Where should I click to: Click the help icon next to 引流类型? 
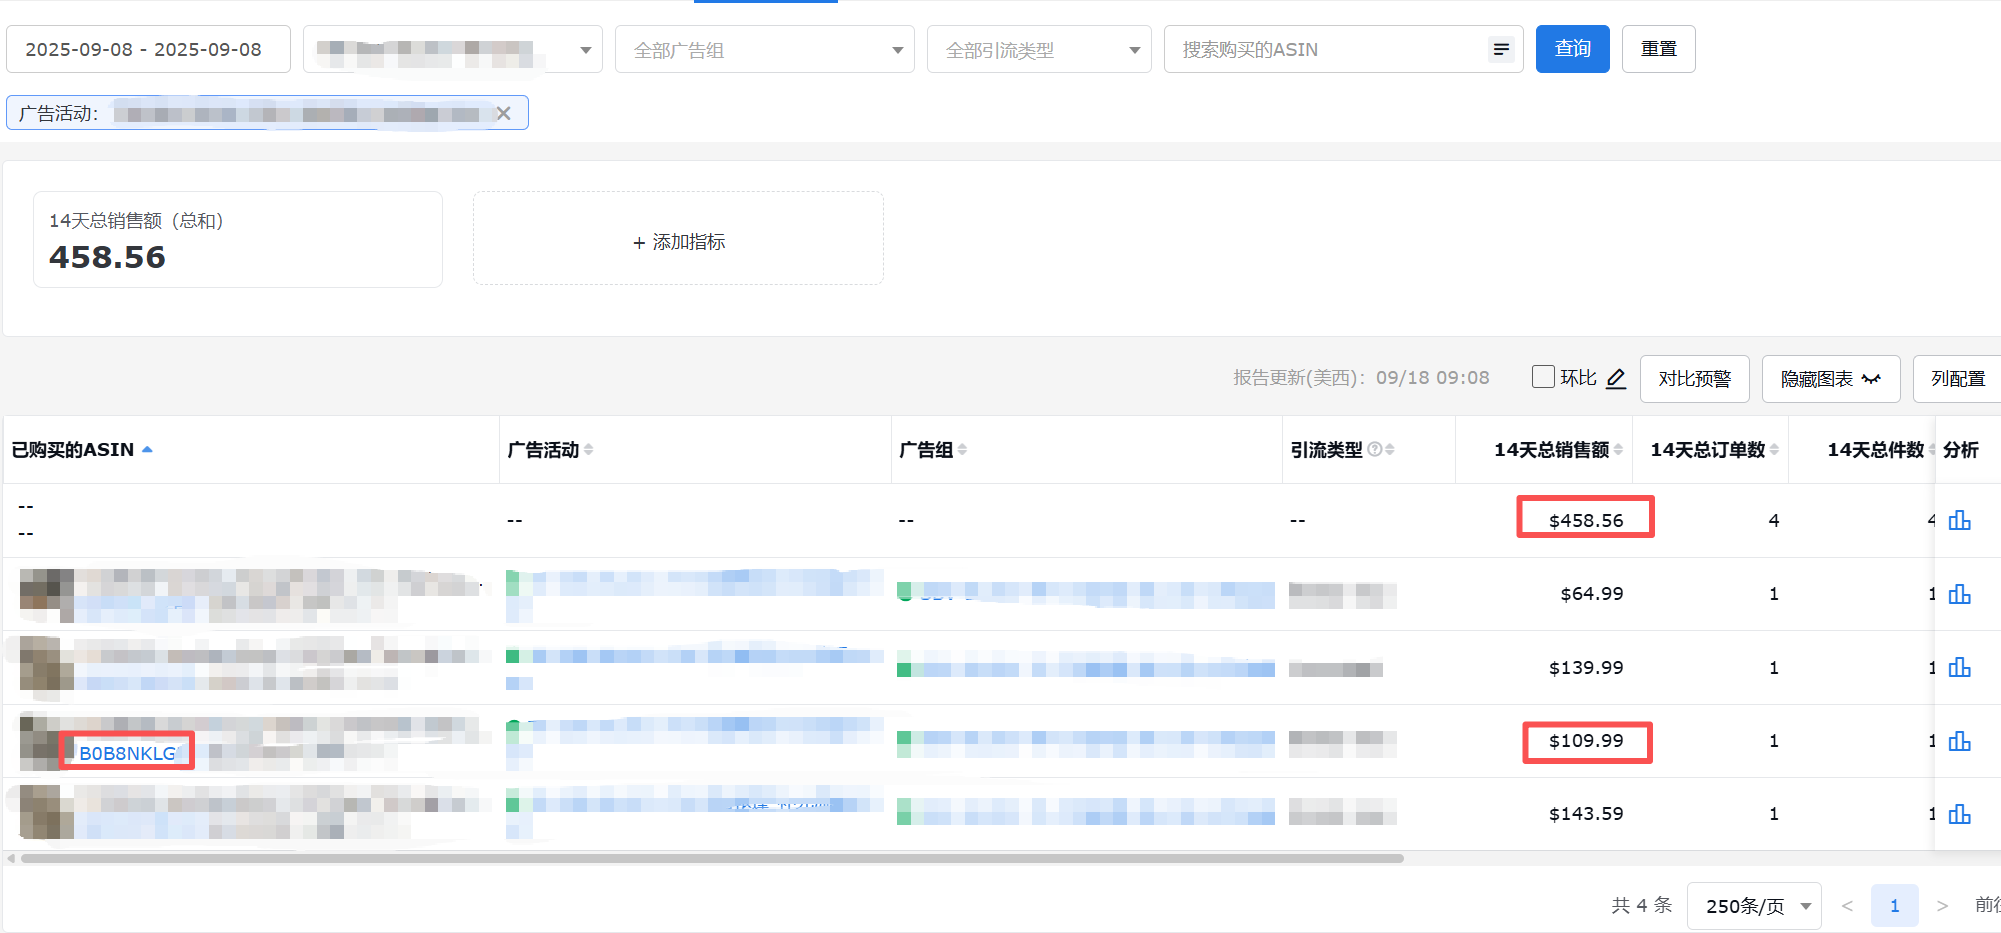click(x=1374, y=450)
